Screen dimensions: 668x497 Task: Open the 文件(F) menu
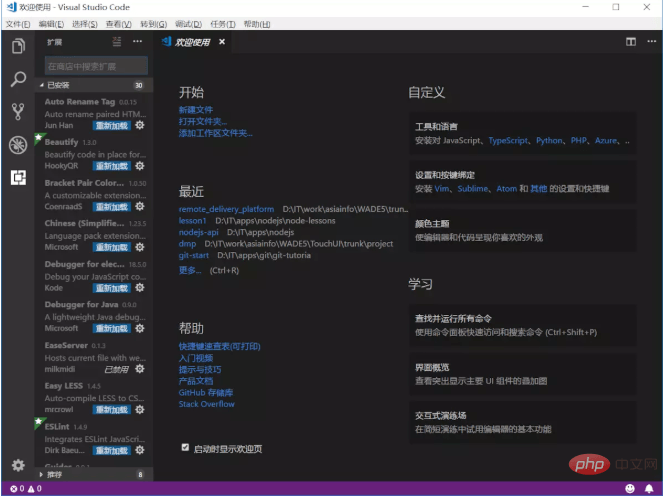pyautogui.click(x=17, y=24)
